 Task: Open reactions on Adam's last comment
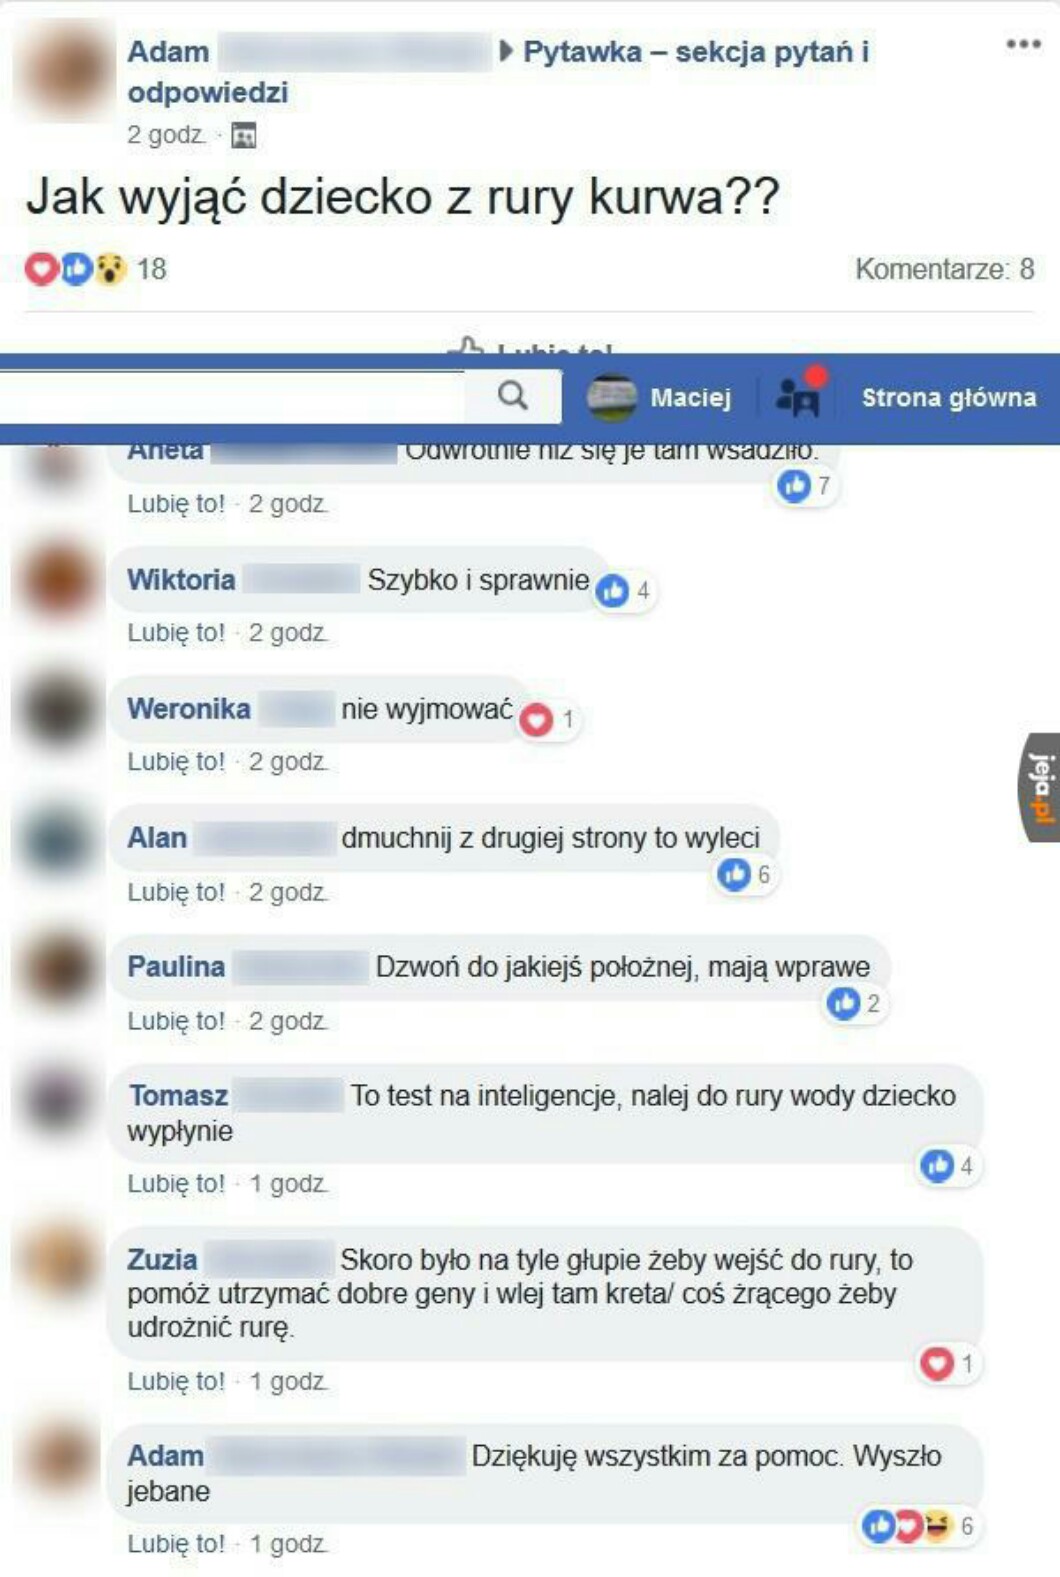coord(918,1526)
